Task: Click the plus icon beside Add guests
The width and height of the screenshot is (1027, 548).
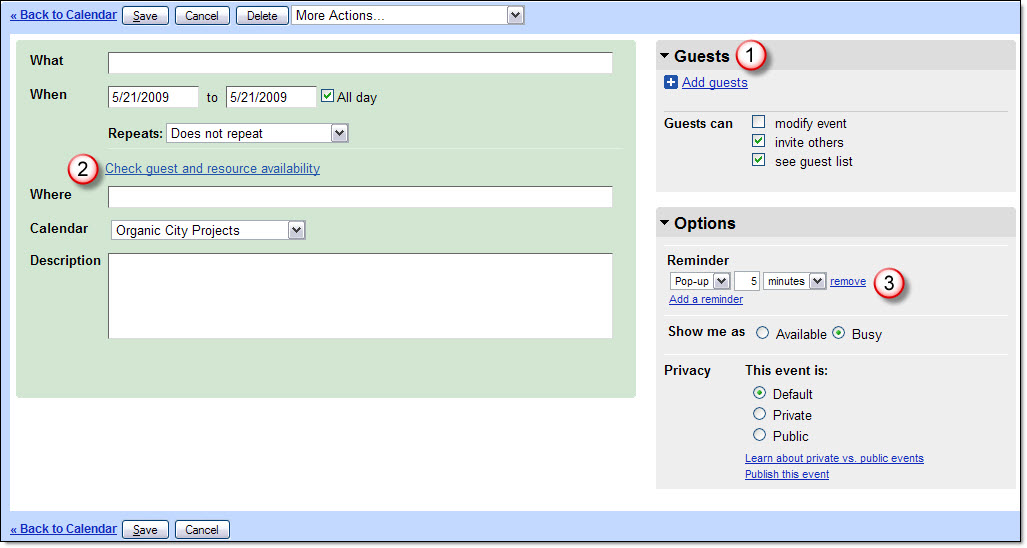Action: 671,83
